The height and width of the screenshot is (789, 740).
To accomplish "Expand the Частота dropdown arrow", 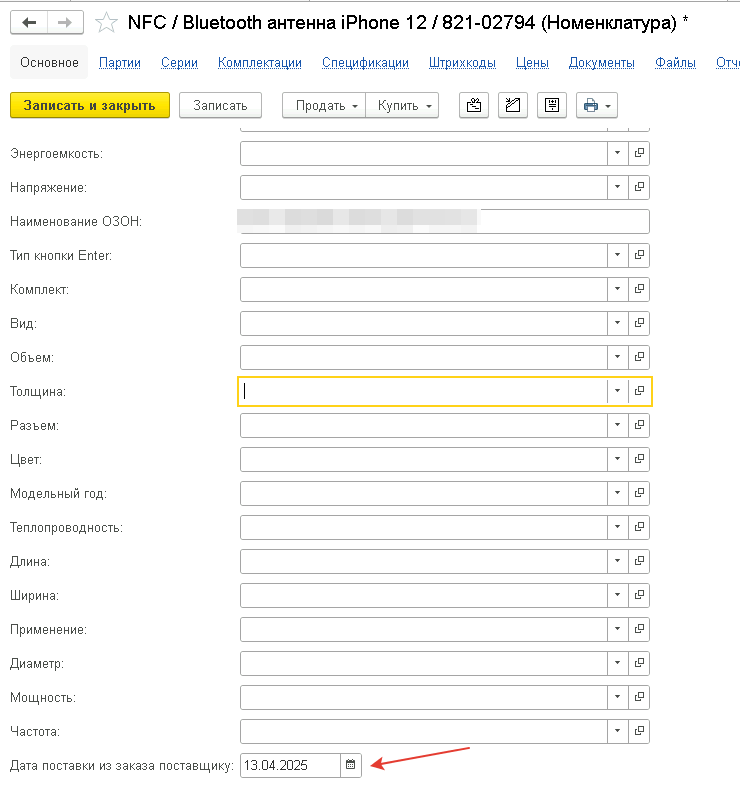I will 618,731.
